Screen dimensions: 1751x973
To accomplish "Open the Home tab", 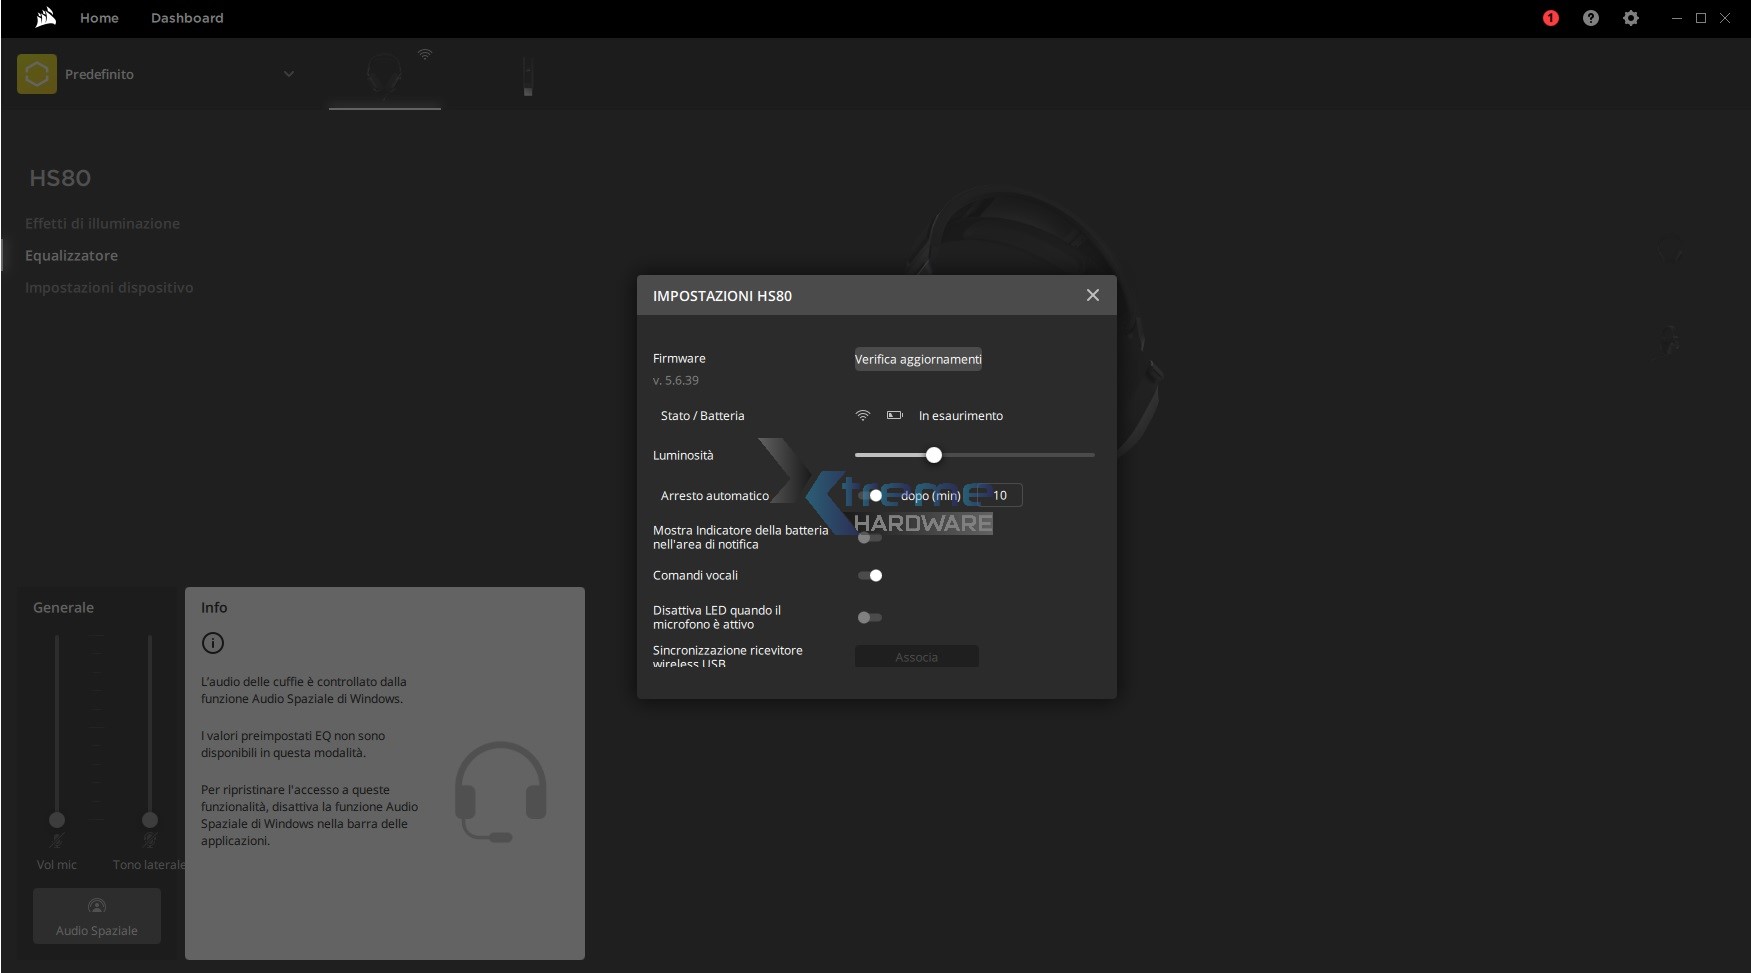I will (99, 18).
